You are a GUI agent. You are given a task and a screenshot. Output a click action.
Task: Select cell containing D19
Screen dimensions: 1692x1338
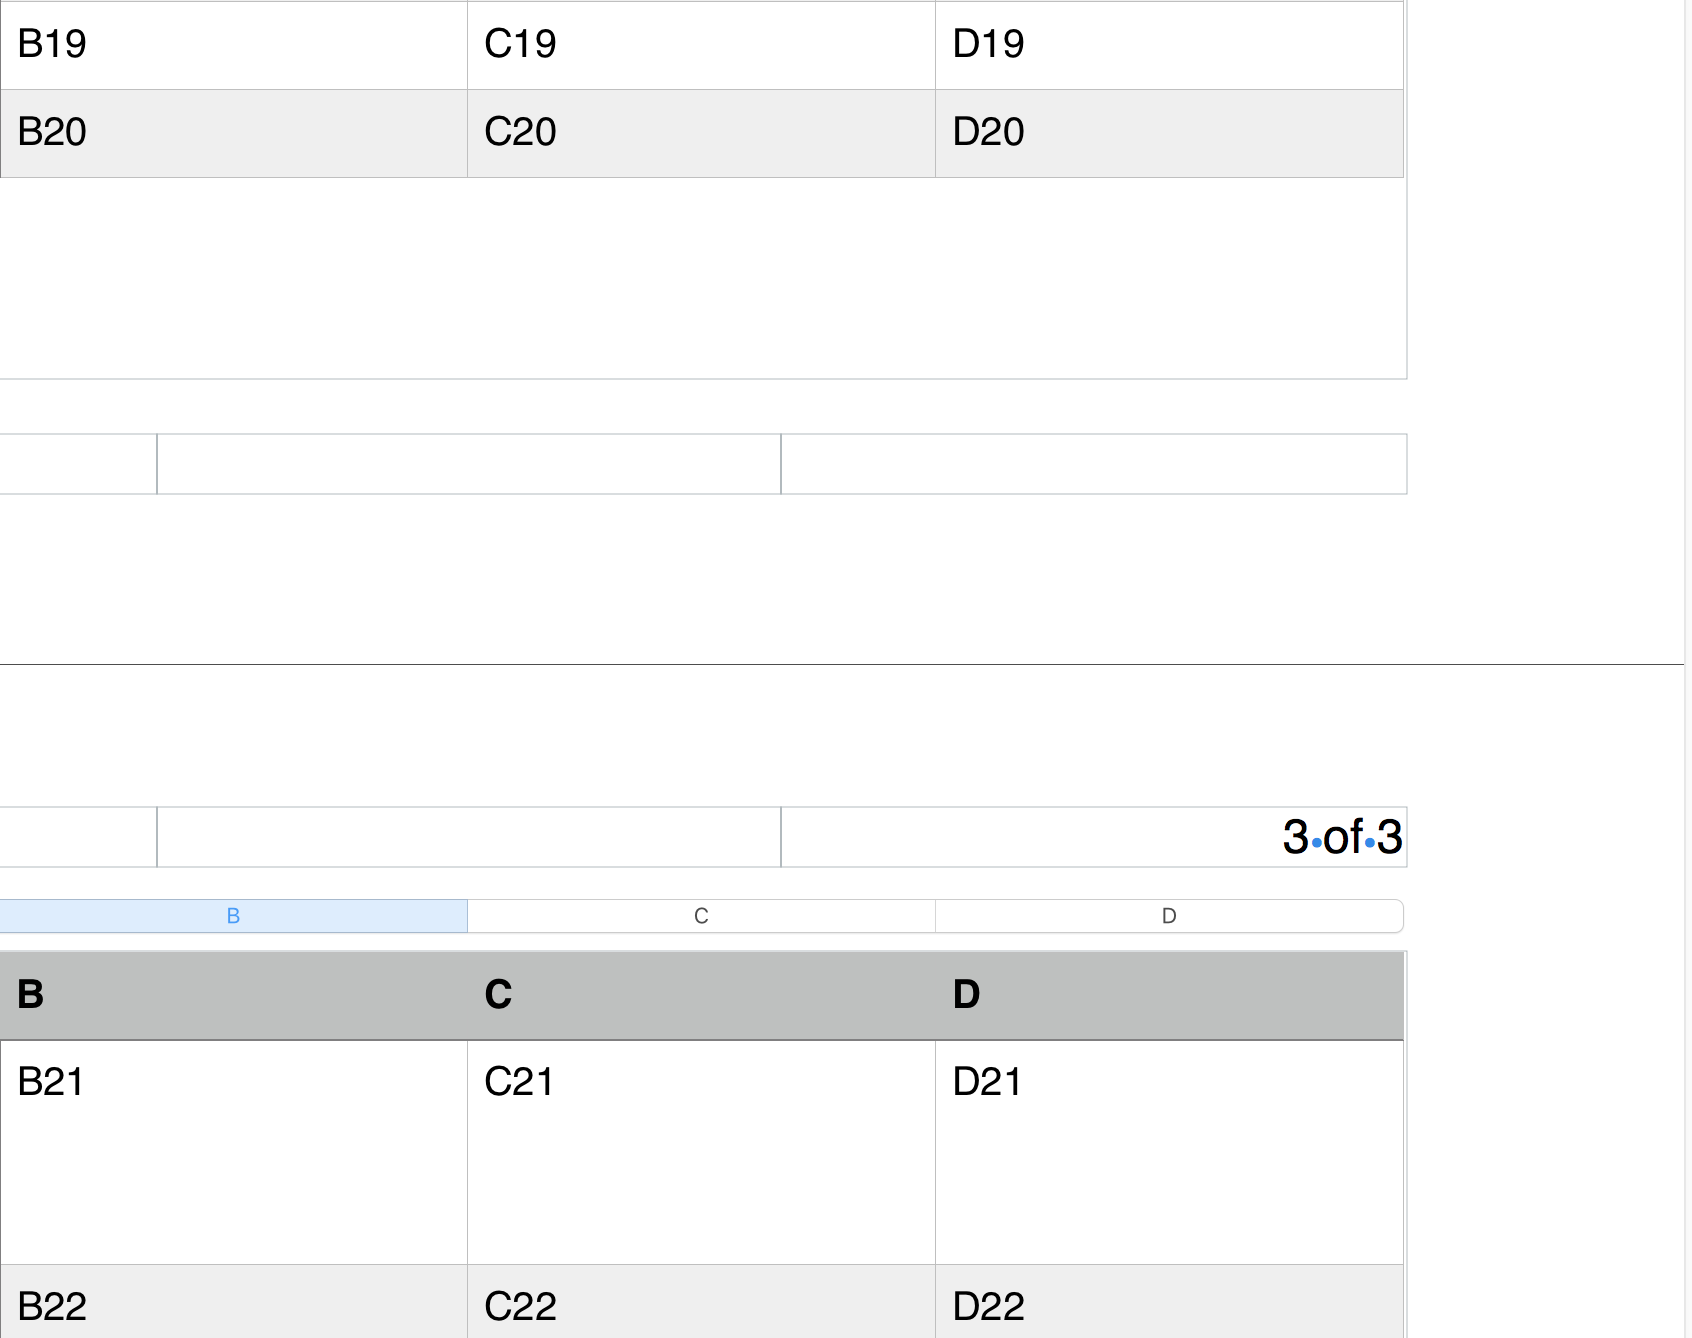coord(1170,44)
